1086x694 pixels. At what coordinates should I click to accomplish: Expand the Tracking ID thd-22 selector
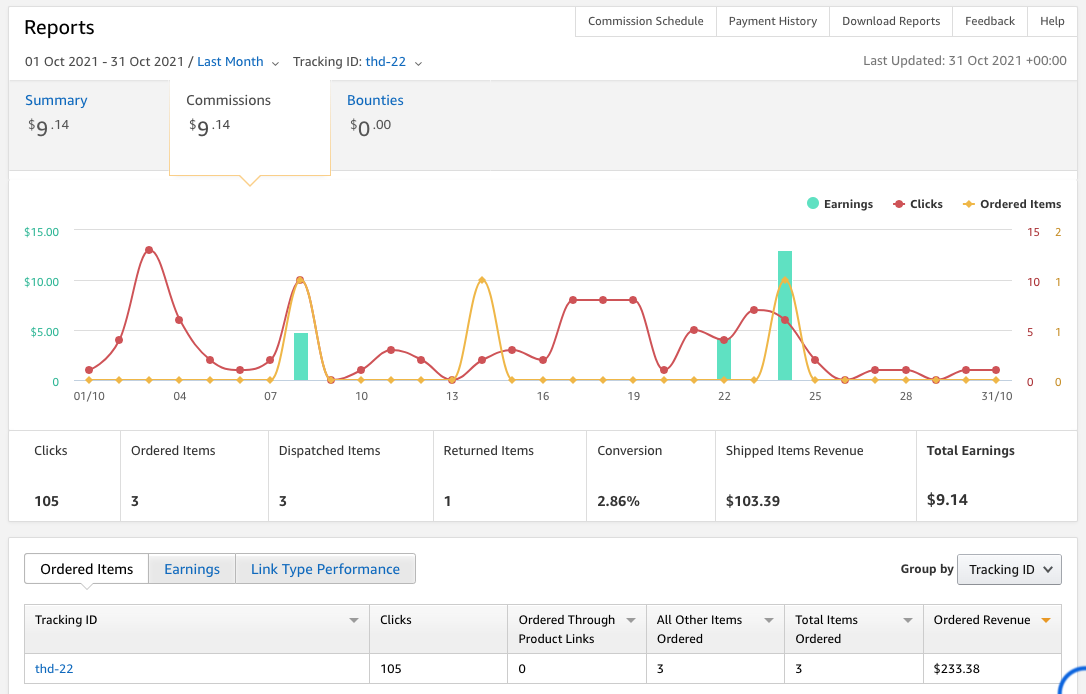coord(393,62)
